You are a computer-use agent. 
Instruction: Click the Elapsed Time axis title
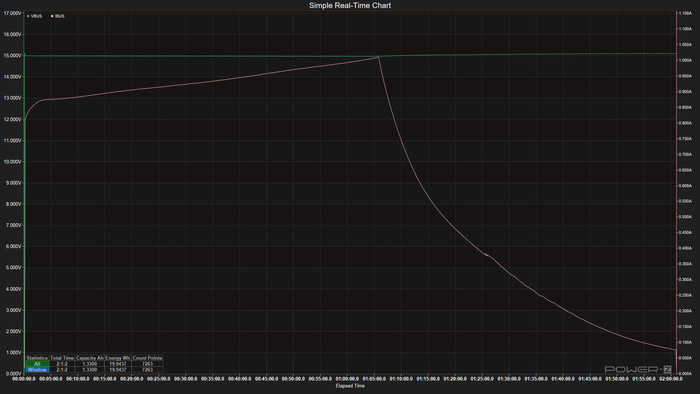(350, 386)
